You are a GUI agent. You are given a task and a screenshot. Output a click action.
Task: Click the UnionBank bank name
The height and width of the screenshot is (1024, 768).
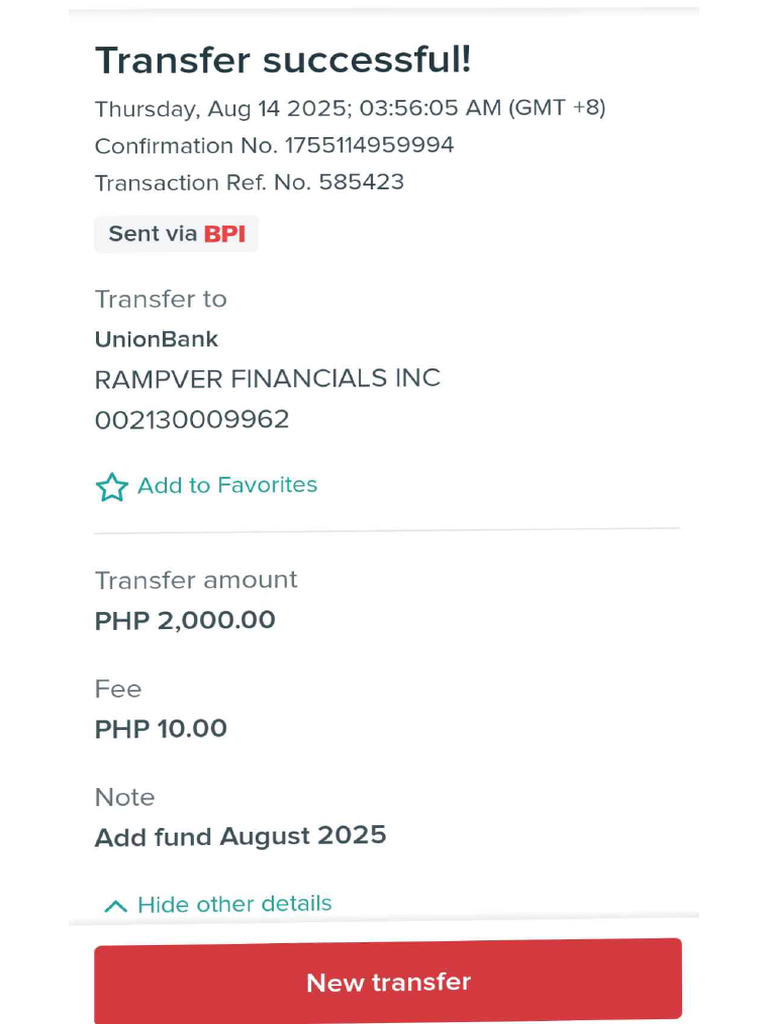156,339
